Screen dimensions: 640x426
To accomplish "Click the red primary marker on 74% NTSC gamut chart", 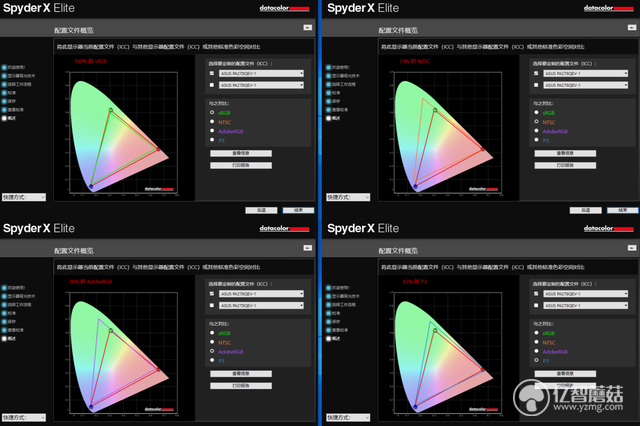I will (x=483, y=149).
